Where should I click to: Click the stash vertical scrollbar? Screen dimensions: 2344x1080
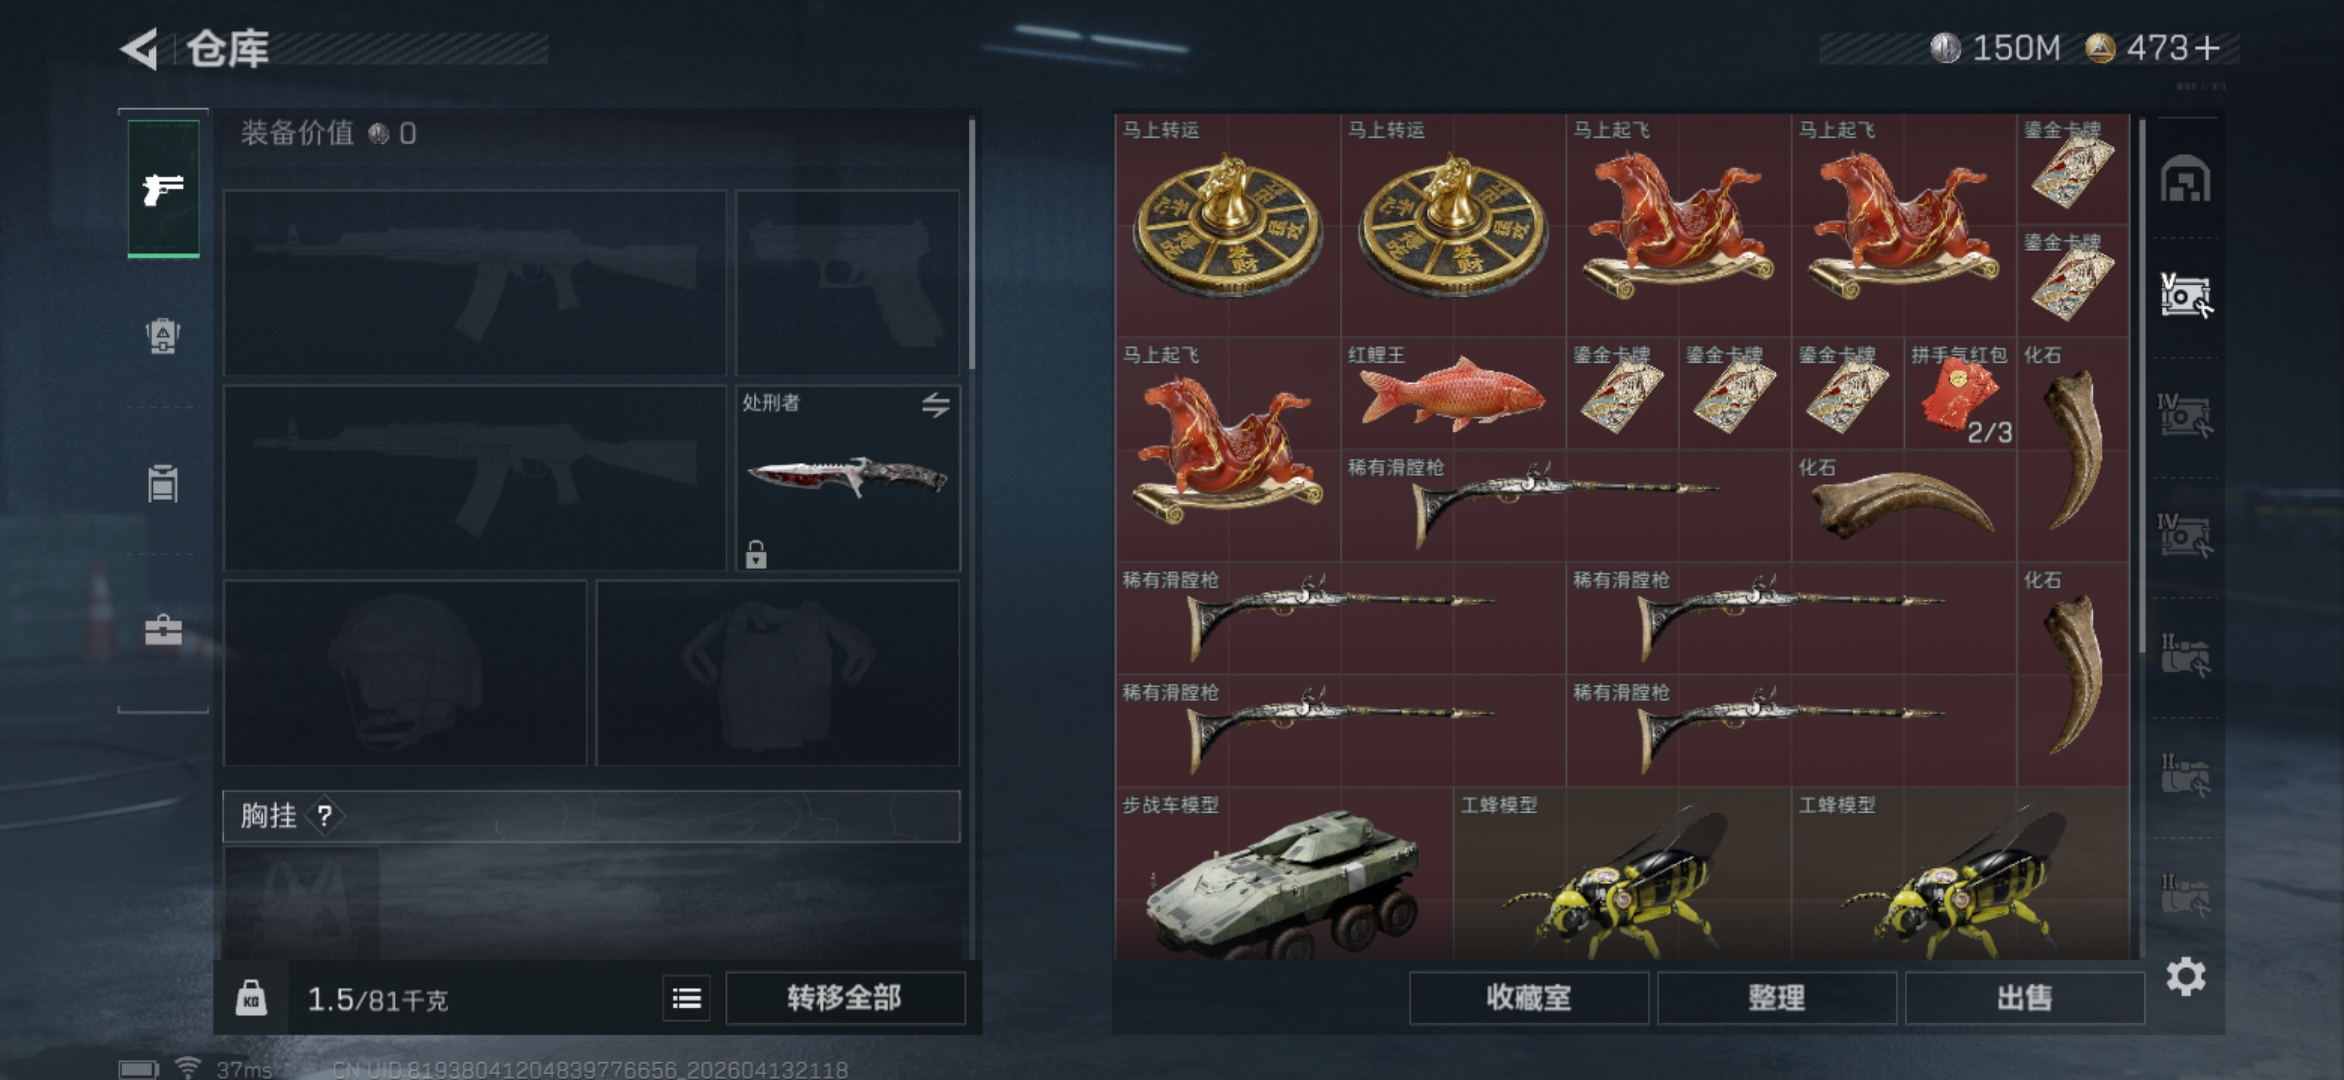2142,385
